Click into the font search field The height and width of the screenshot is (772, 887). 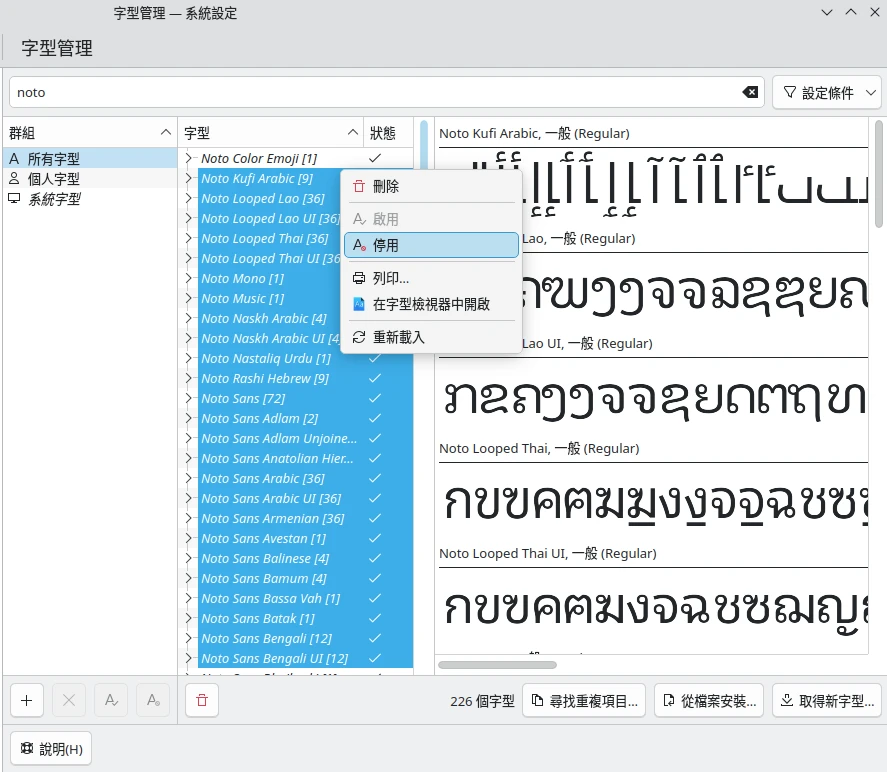(380, 92)
